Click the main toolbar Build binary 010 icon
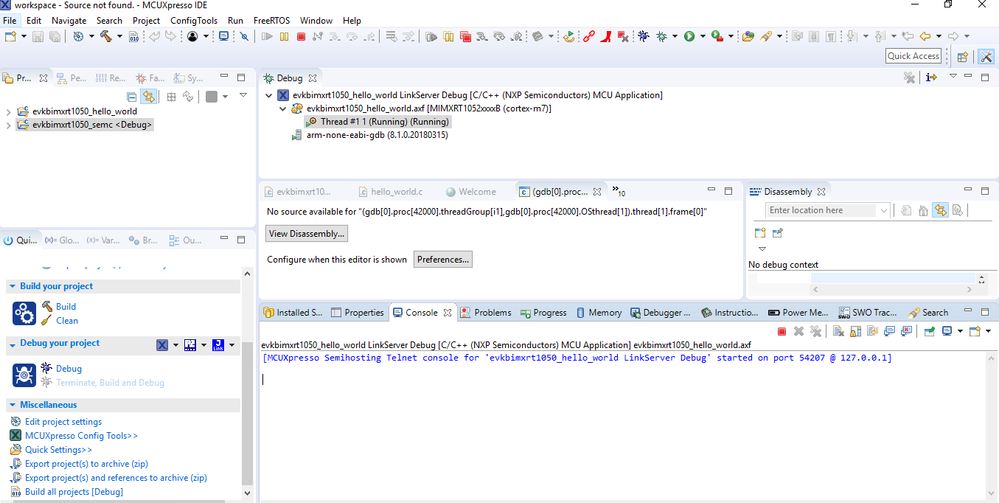Screen dimensions: 999x503 [134, 37]
